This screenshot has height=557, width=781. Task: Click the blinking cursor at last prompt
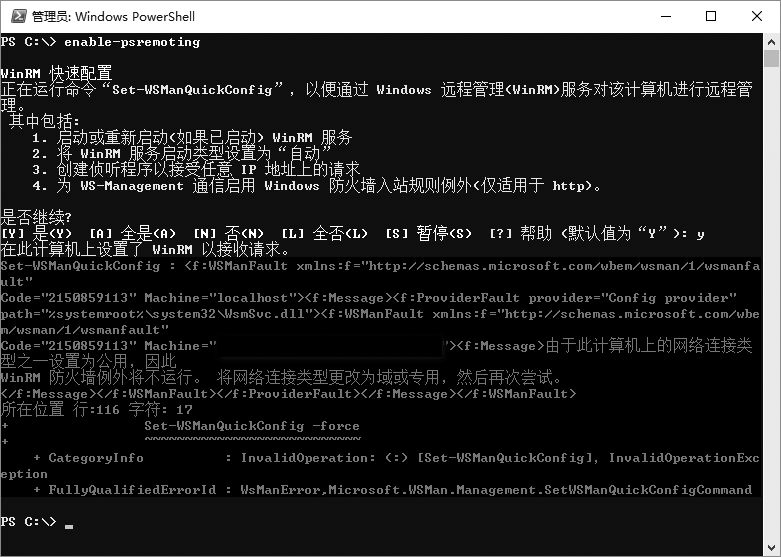(x=69, y=524)
